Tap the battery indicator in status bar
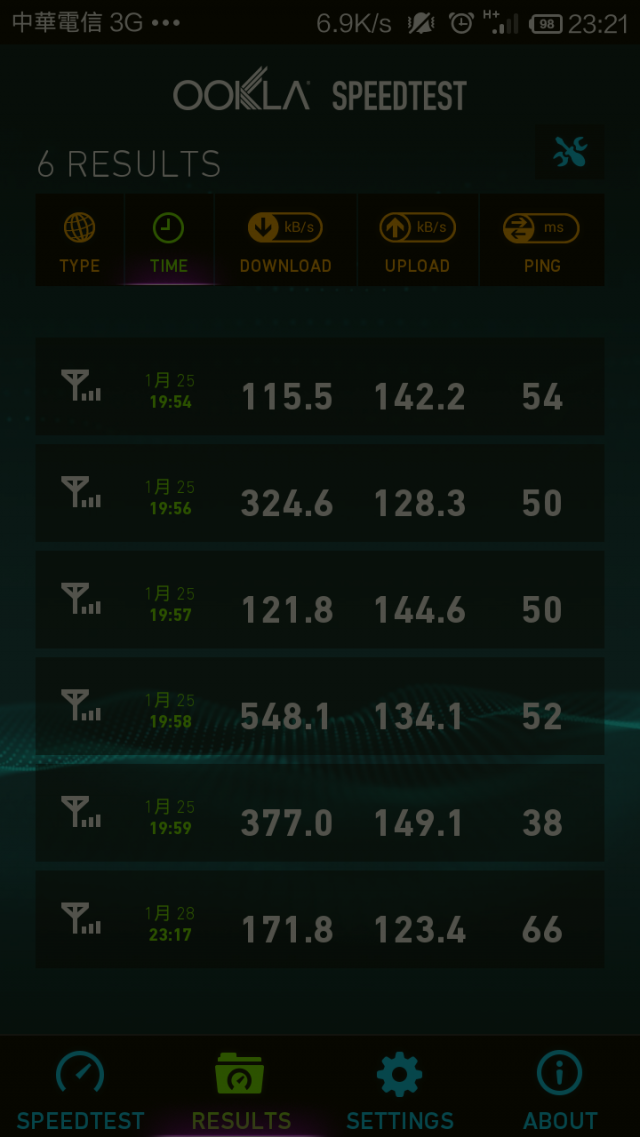The height and width of the screenshot is (1138, 640). [546, 25]
